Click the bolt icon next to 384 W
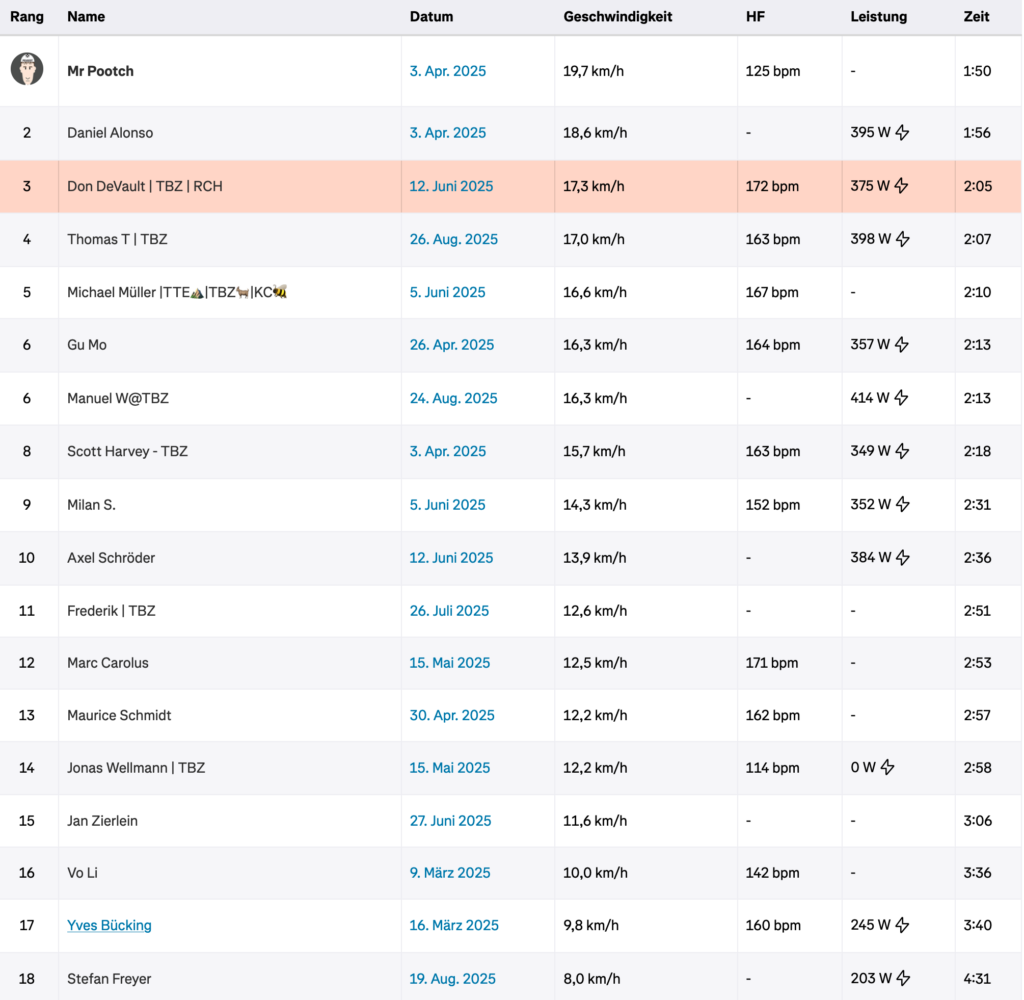Screen dimensions: 1024x1000 tap(903, 558)
